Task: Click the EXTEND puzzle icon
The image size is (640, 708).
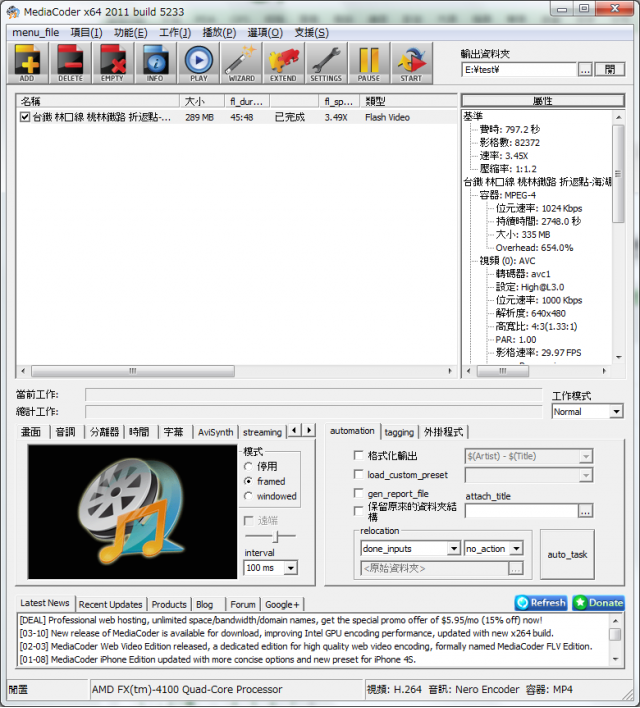Action: (283, 63)
